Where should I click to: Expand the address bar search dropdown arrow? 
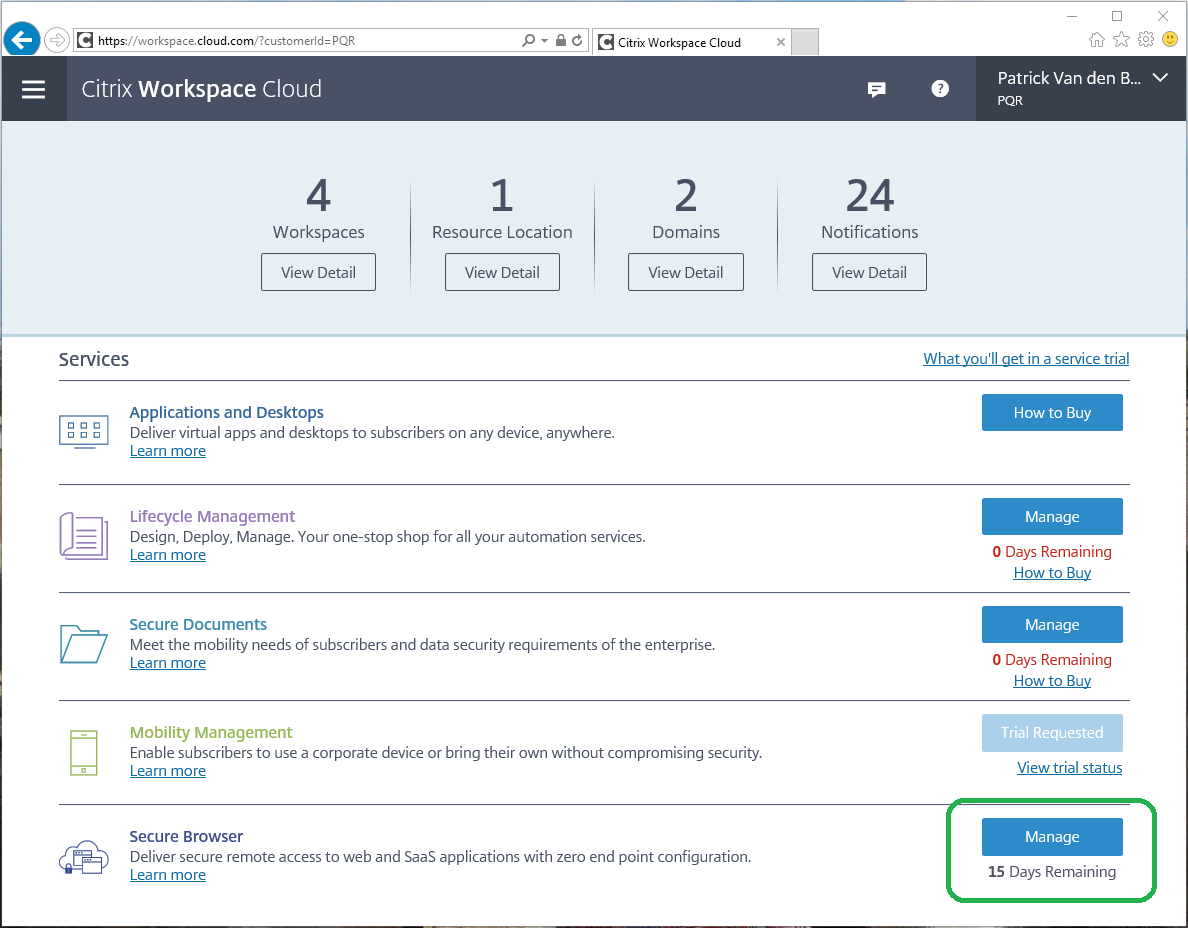click(544, 41)
